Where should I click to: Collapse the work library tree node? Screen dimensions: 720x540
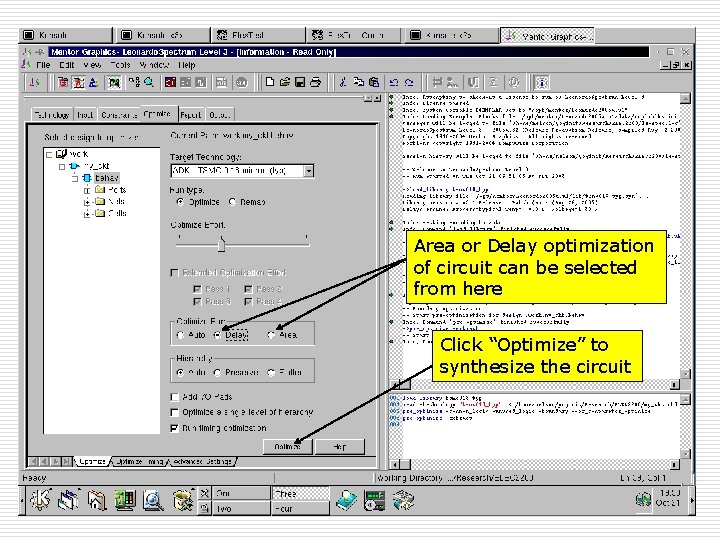(49, 154)
